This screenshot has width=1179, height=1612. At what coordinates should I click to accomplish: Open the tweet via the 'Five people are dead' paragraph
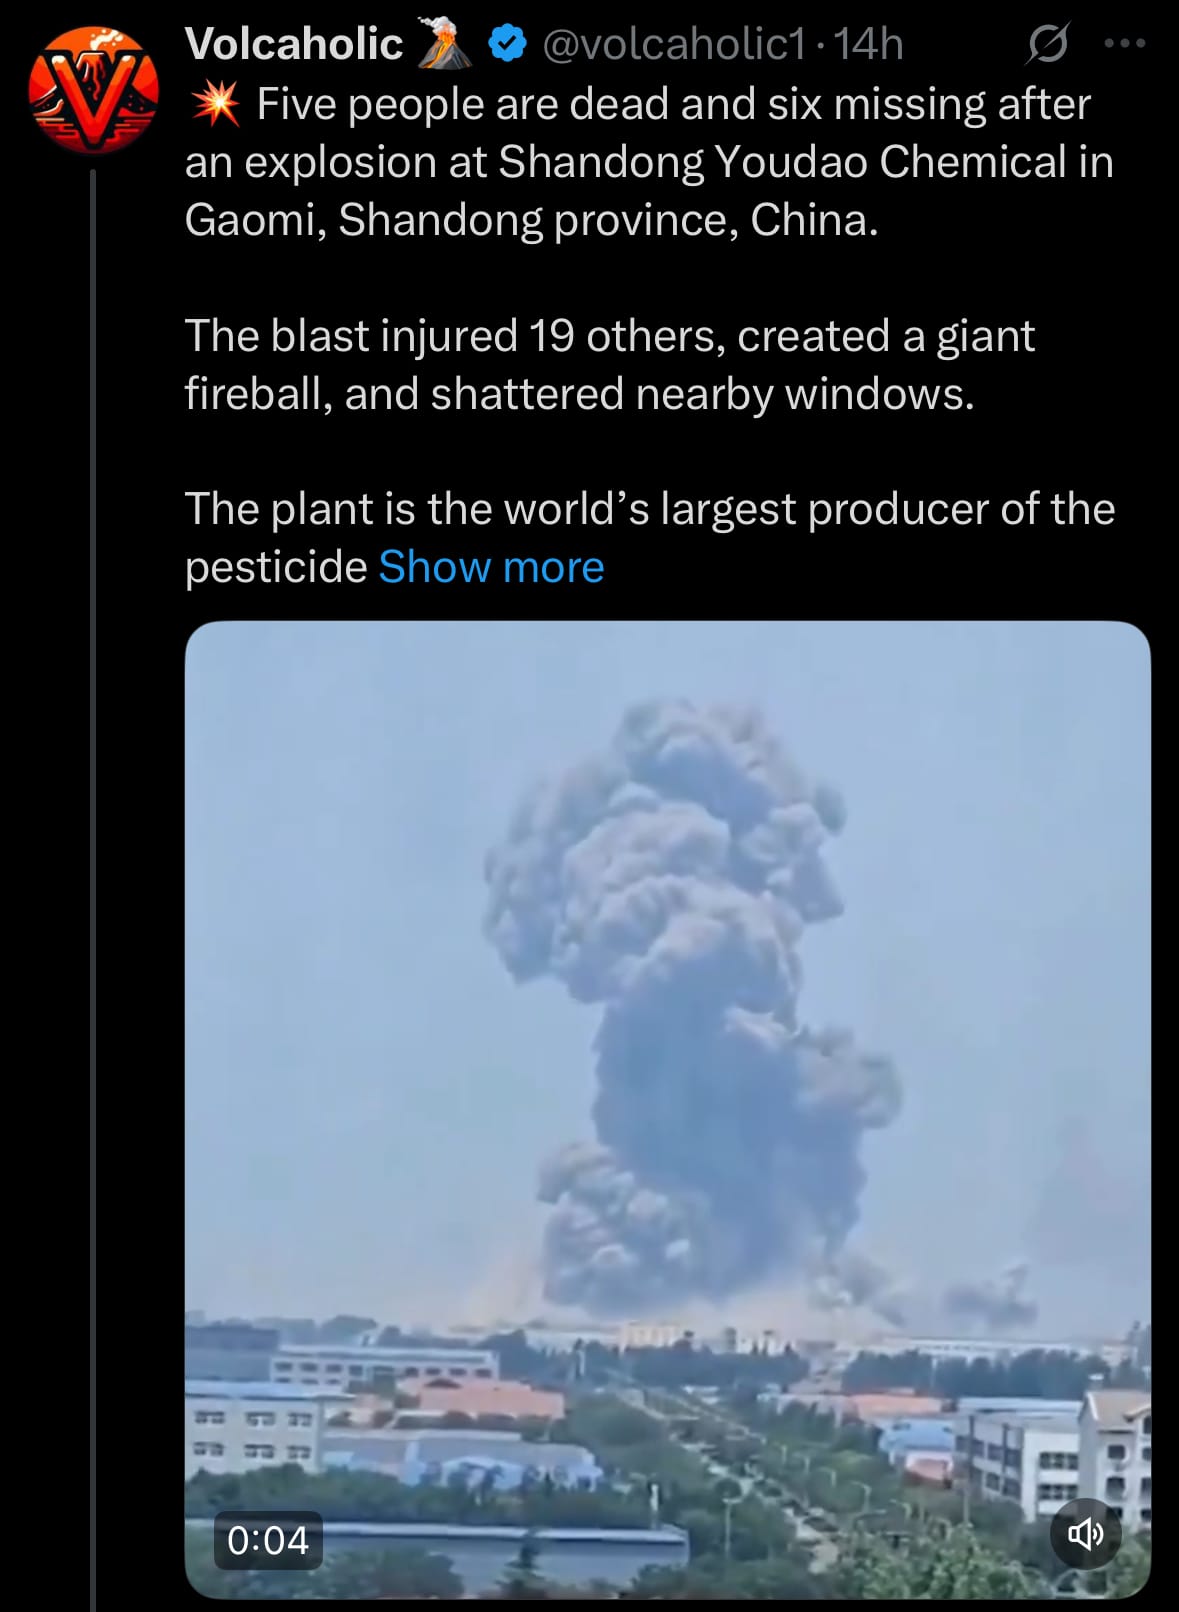(x=649, y=162)
